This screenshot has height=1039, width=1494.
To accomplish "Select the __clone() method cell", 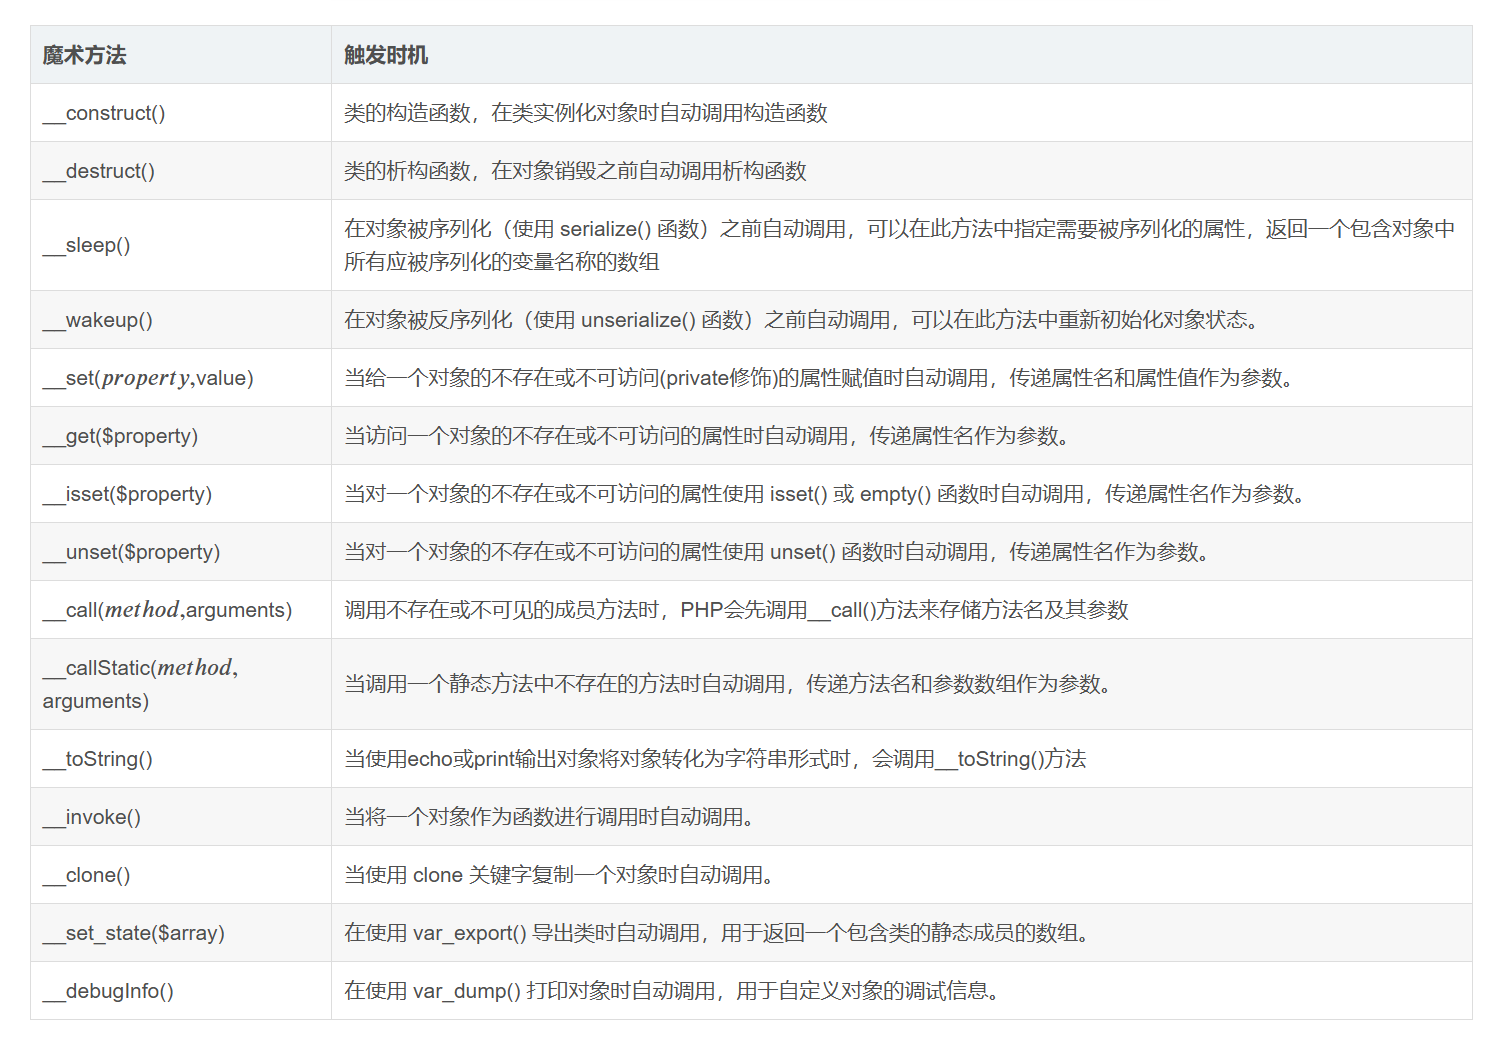I will [181, 875].
